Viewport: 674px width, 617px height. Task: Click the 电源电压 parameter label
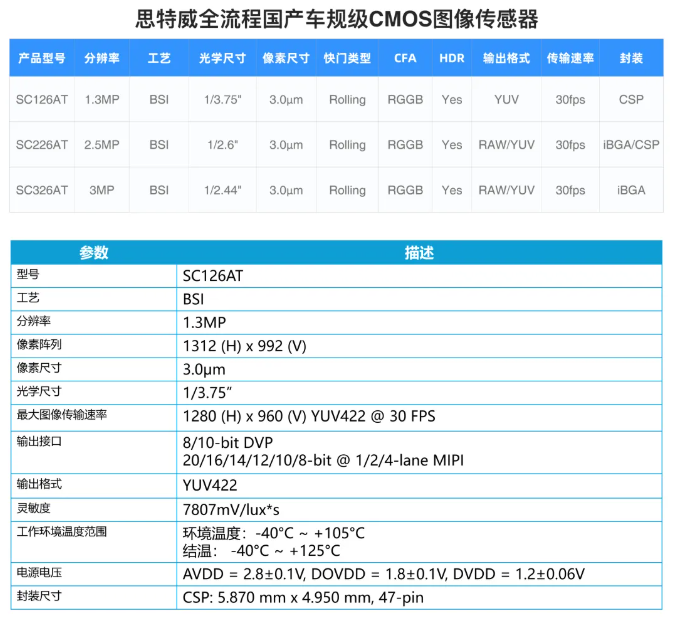[x=40, y=573]
